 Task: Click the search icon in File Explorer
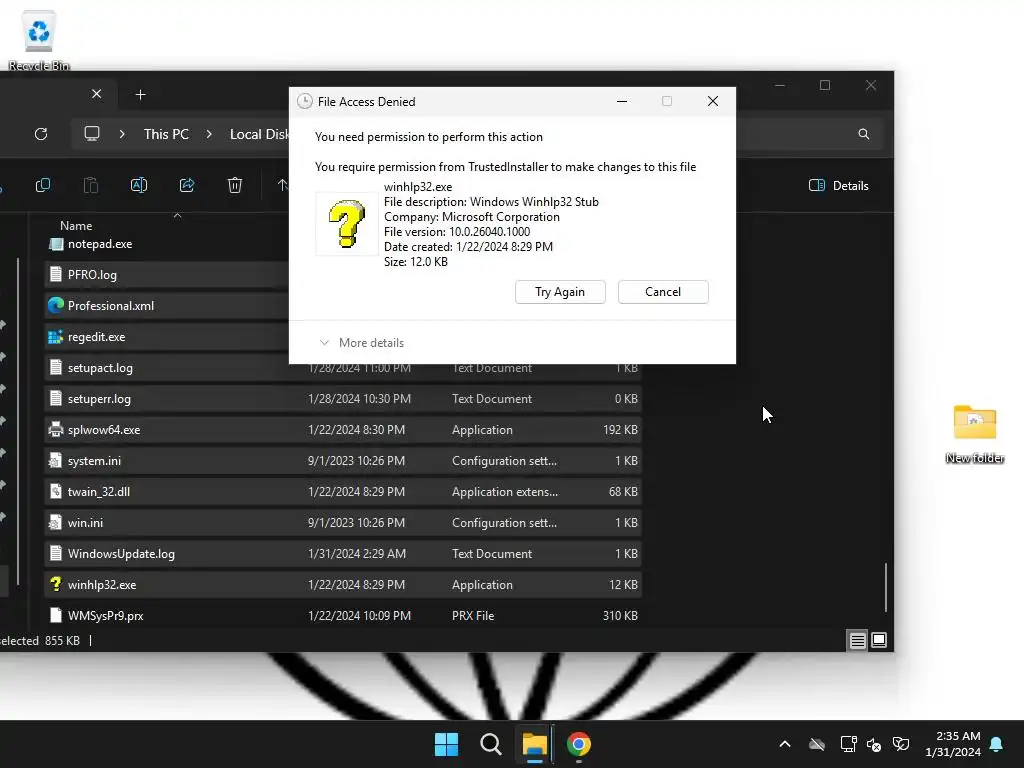tap(863, 134)
